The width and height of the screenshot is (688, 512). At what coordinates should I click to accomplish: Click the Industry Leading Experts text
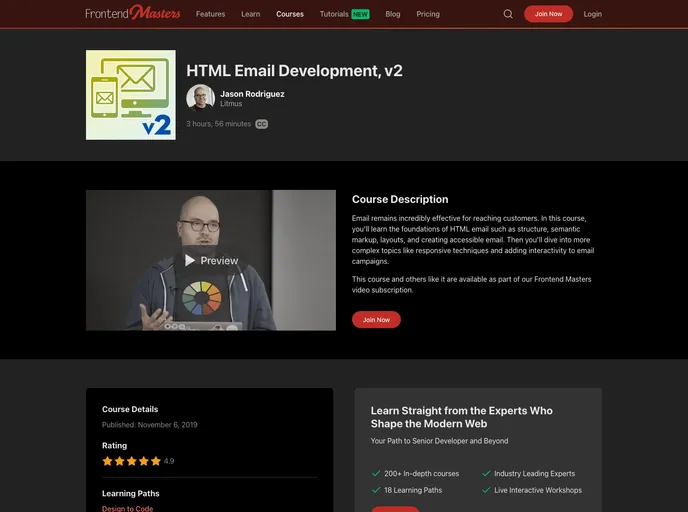(x=534, y=474)
